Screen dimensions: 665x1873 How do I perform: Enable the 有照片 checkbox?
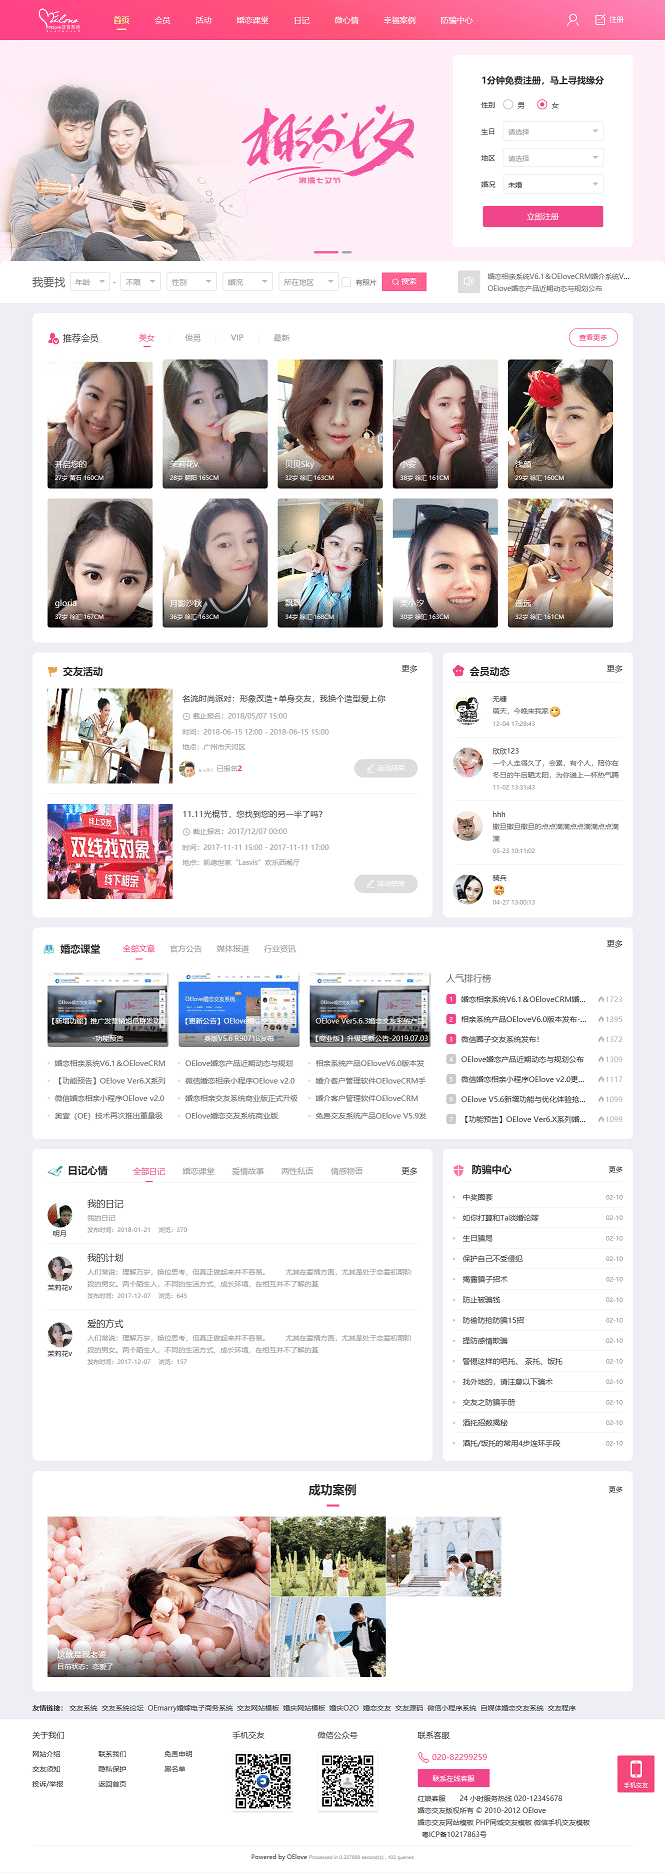pos(346,283)
